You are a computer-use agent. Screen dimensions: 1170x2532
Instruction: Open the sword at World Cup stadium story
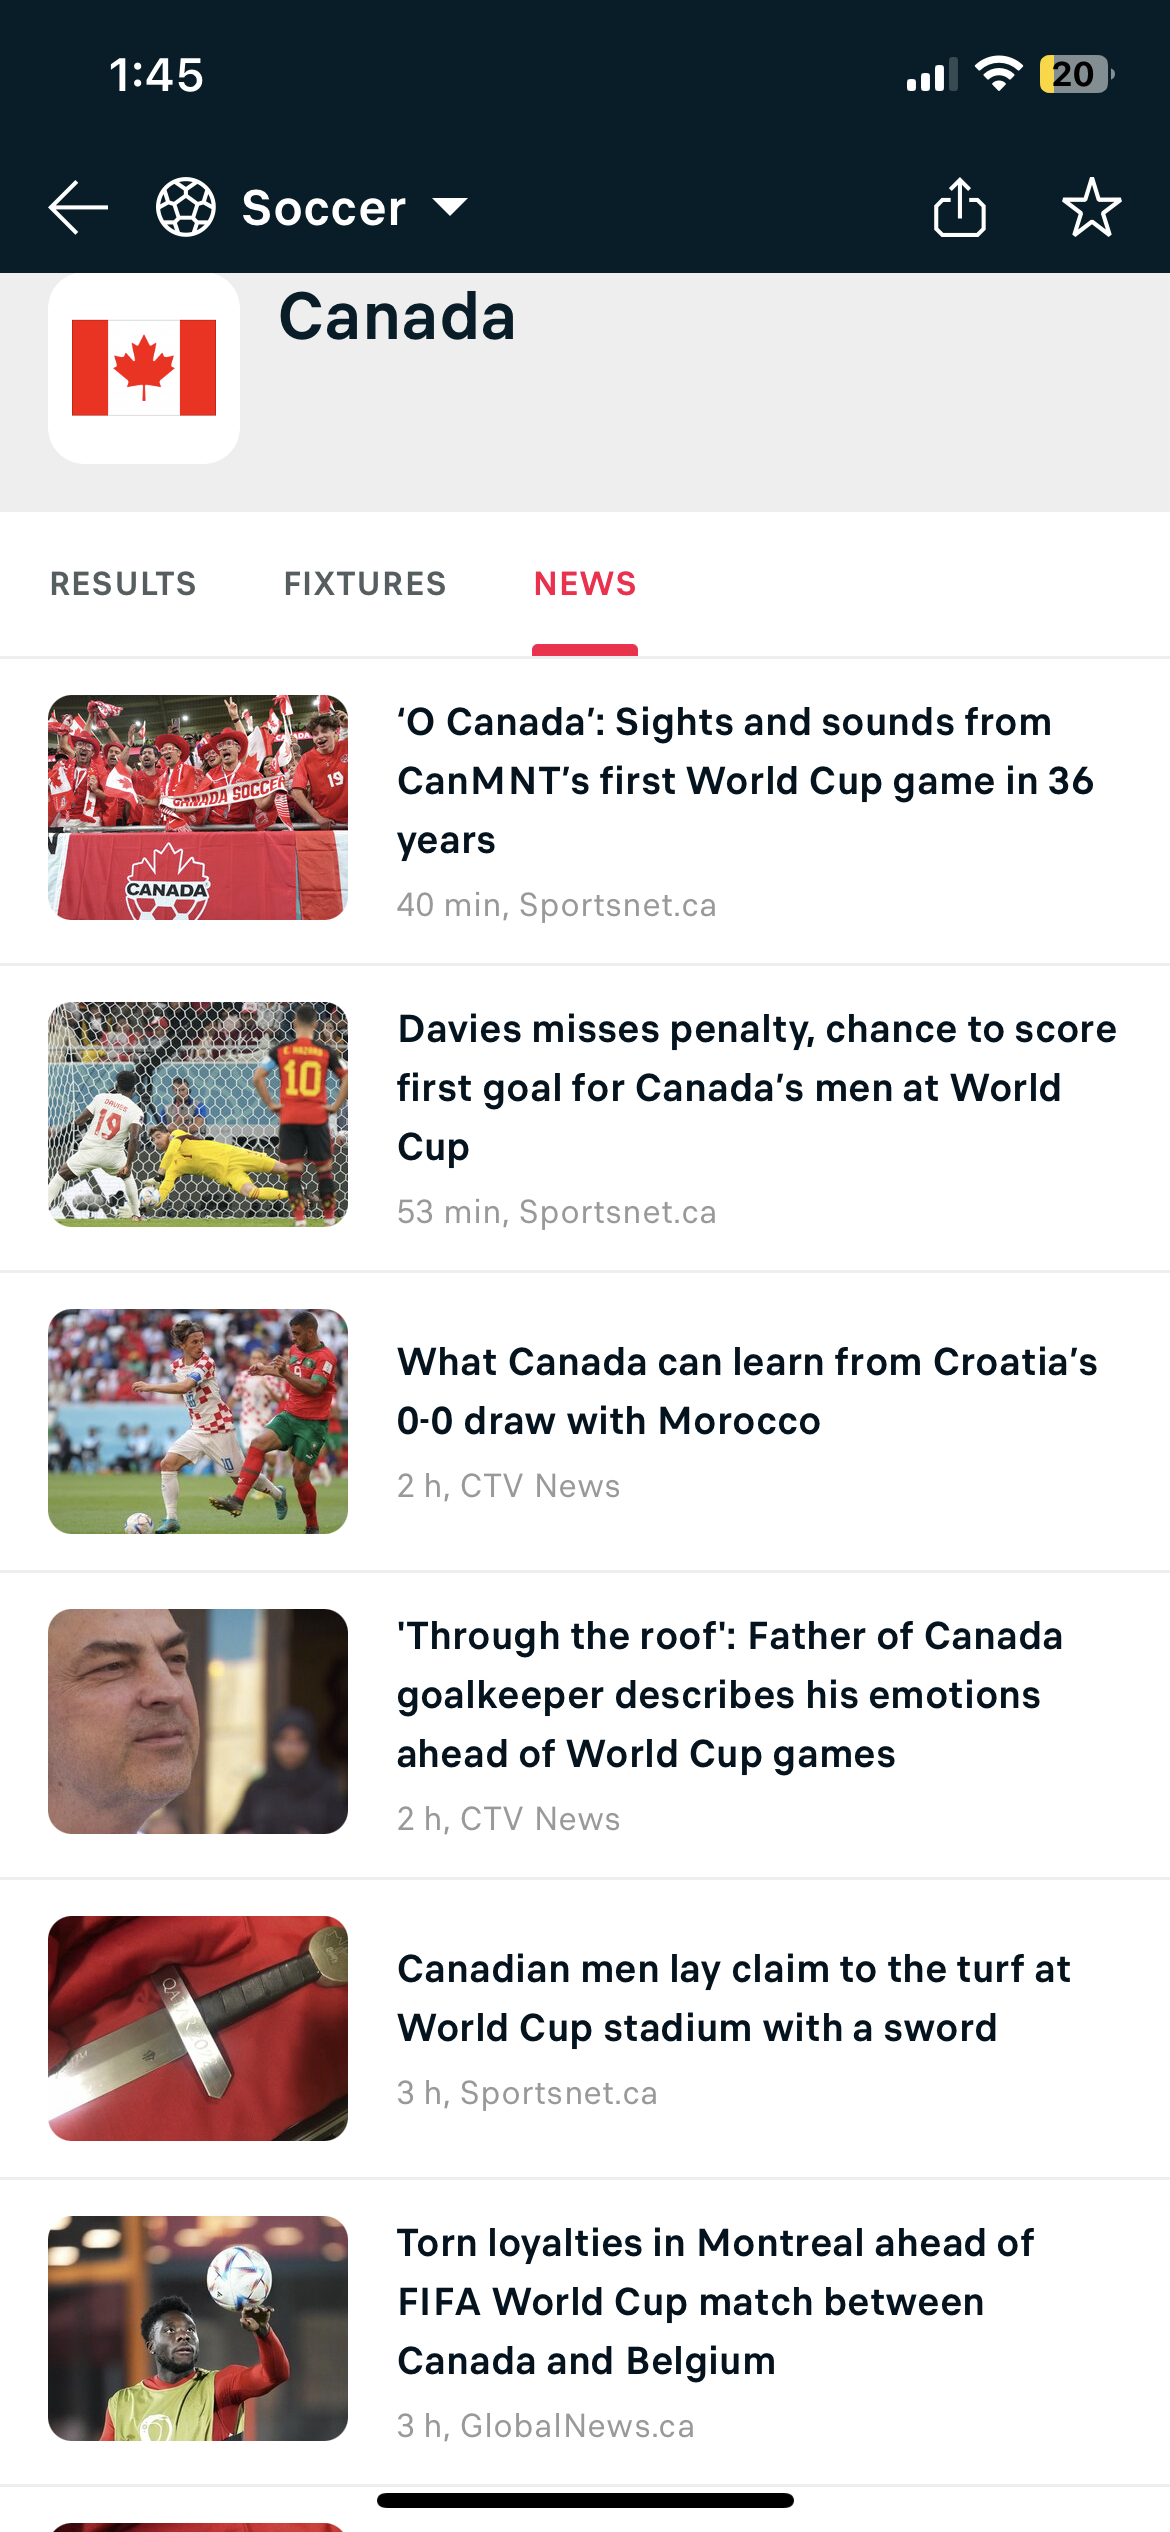[x=733, y=1998]
